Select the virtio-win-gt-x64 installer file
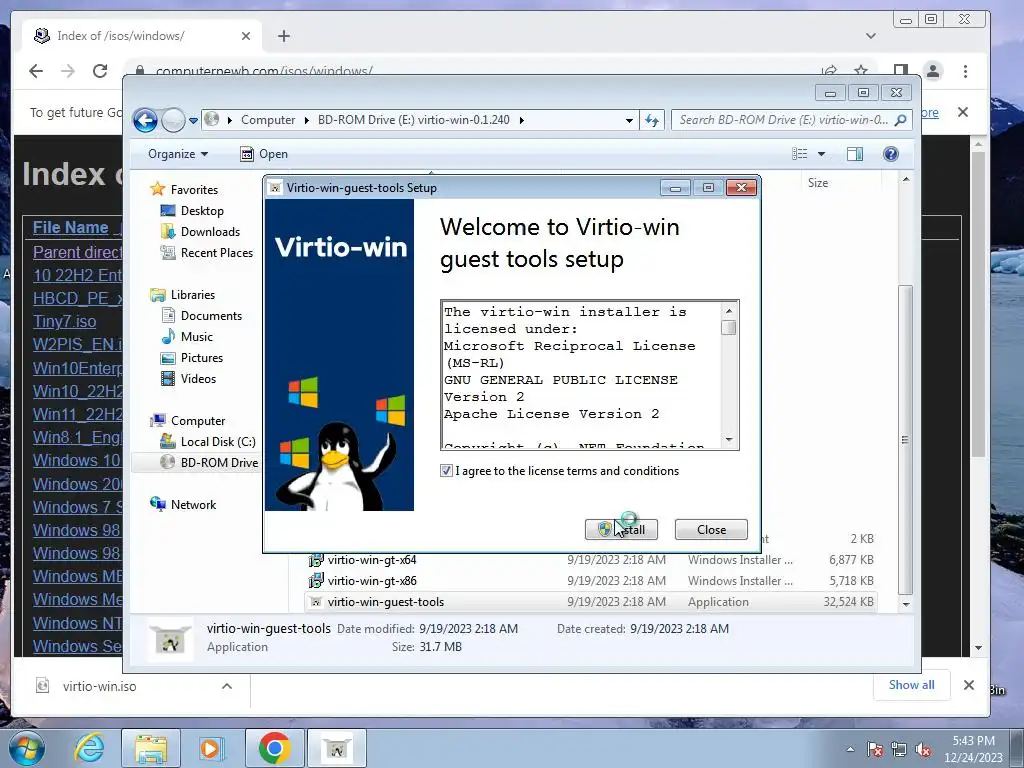Viewport: 1024px width, 768px height. tap(372, 560)
